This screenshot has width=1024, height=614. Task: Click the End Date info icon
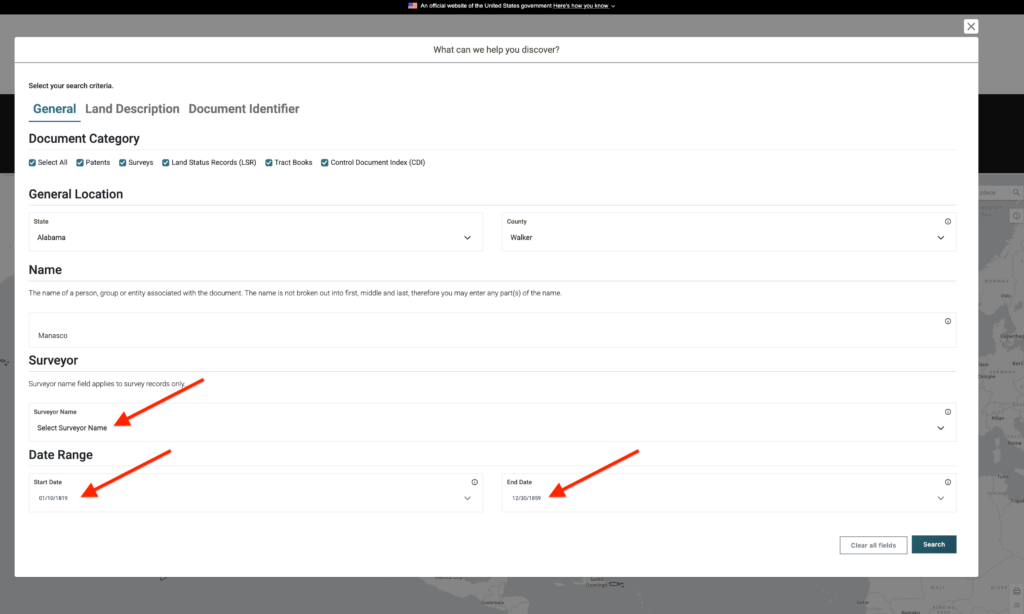click(948, 482)
